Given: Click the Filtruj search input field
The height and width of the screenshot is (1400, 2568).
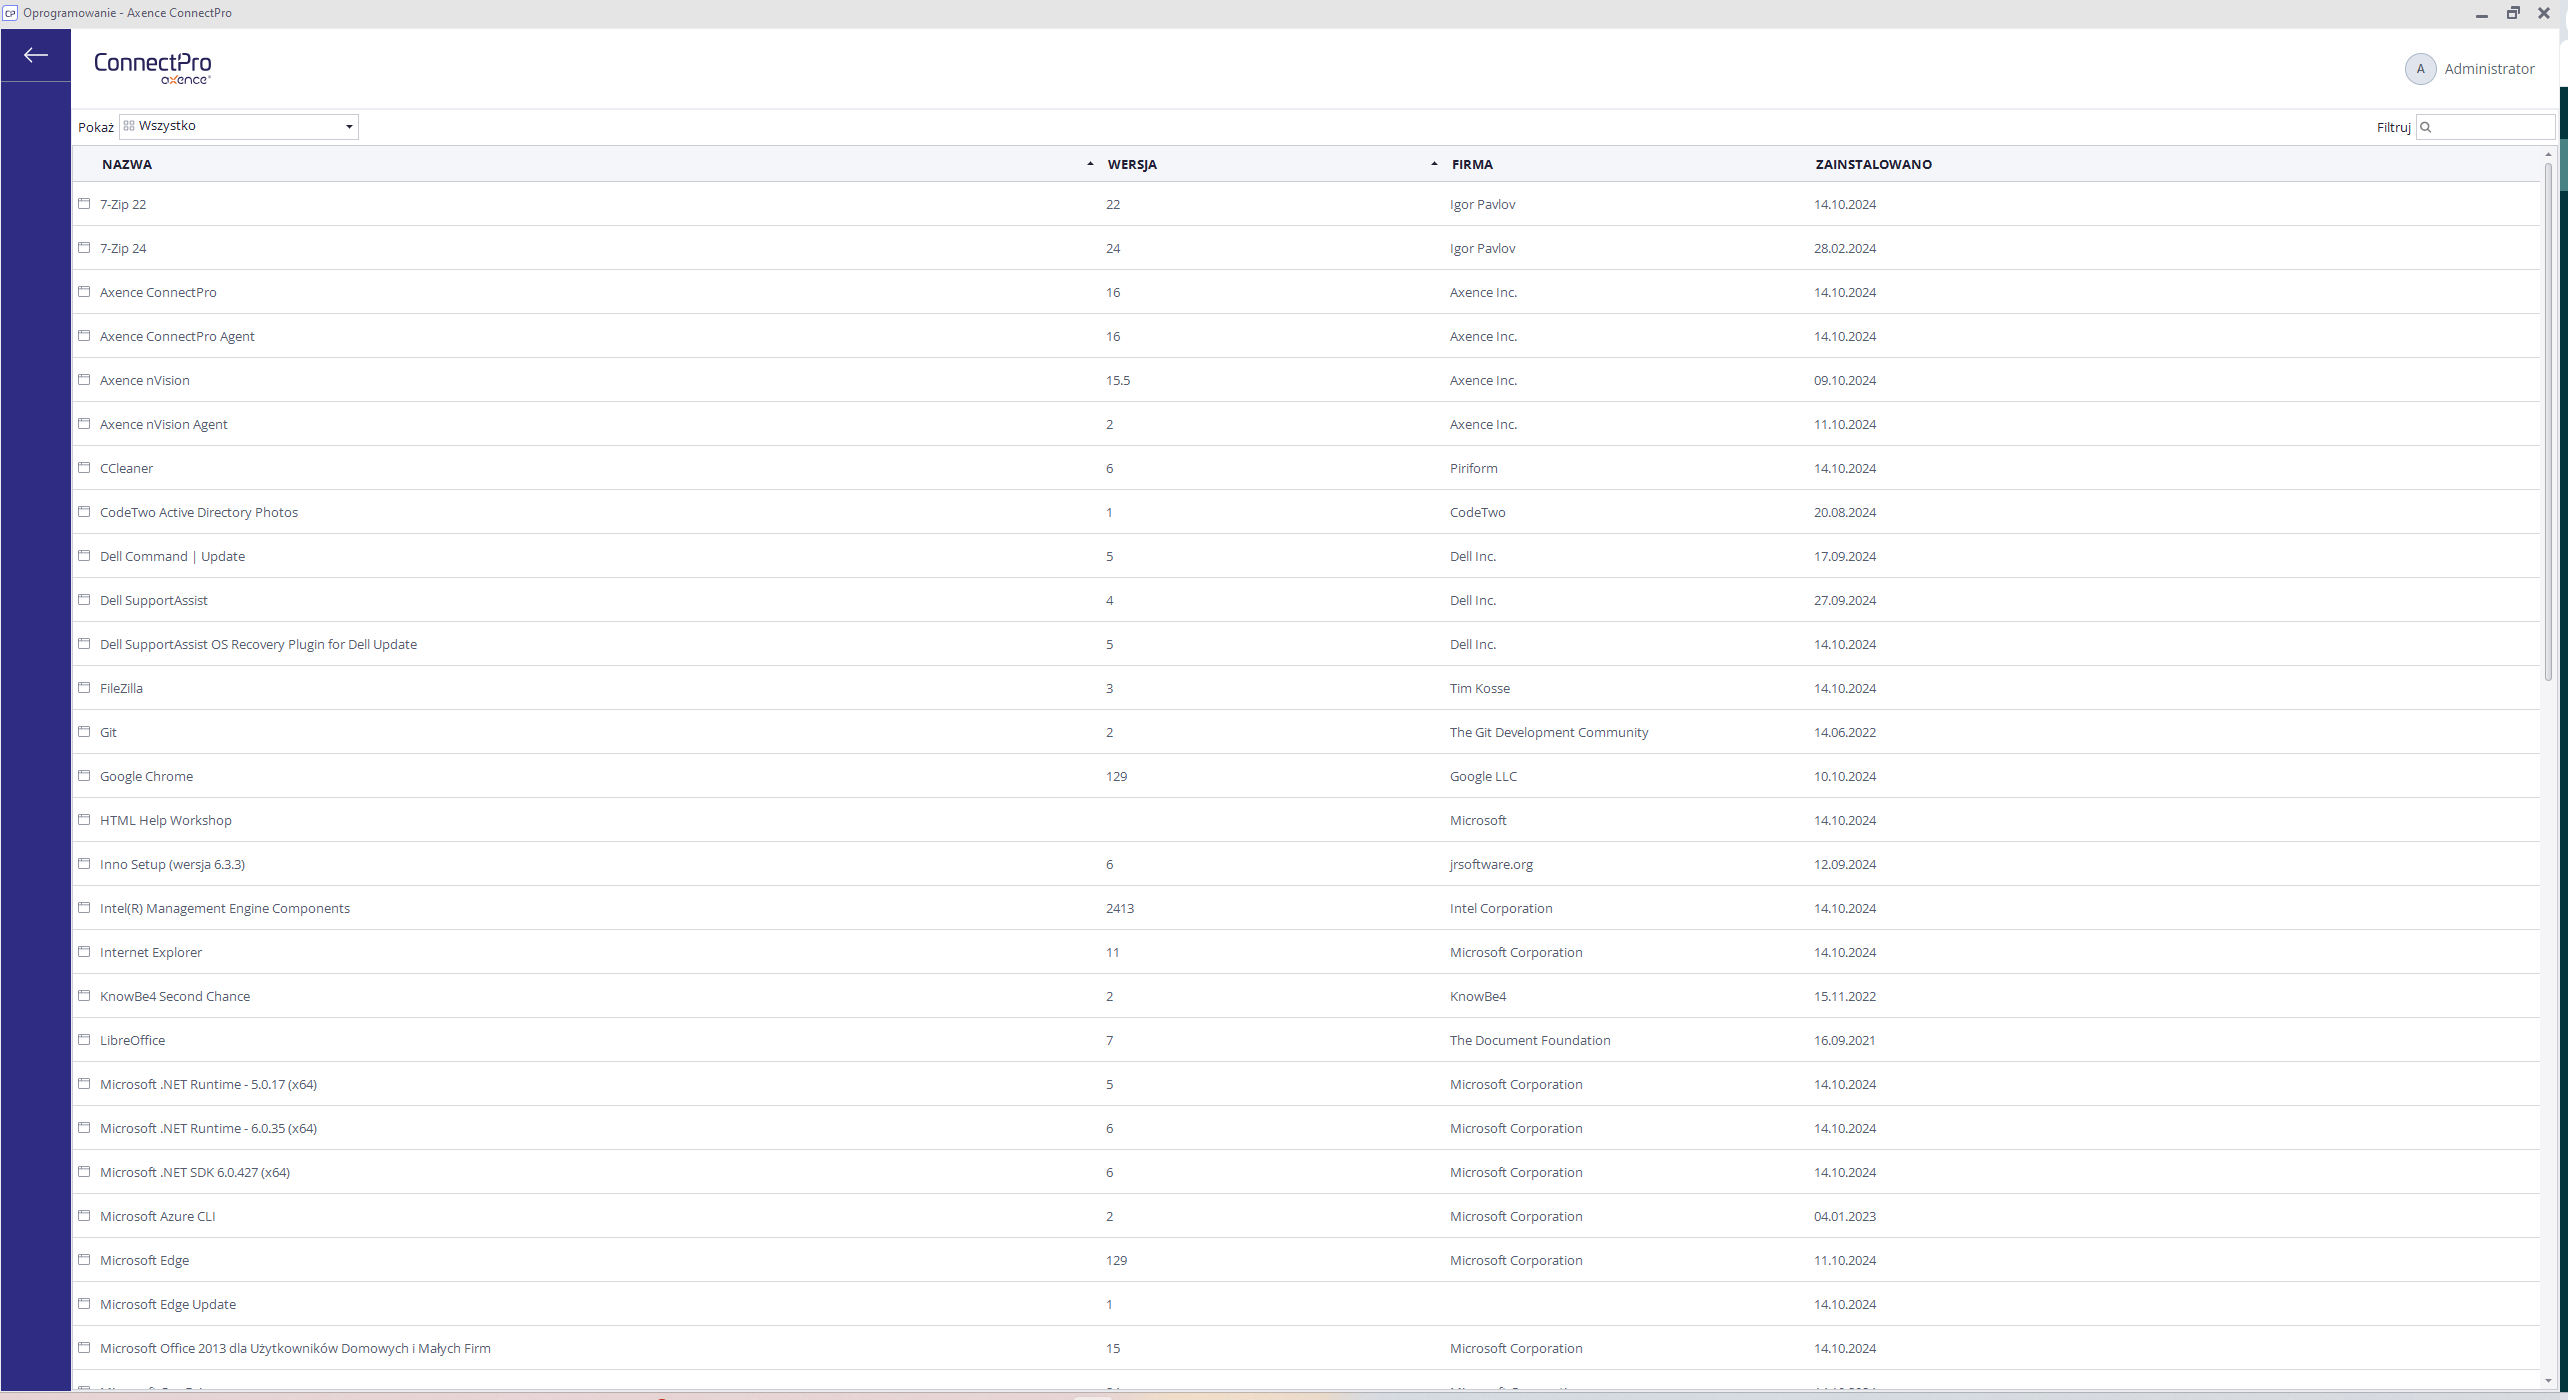Looking at the screenshot, I should click(x=2486, y=127).
